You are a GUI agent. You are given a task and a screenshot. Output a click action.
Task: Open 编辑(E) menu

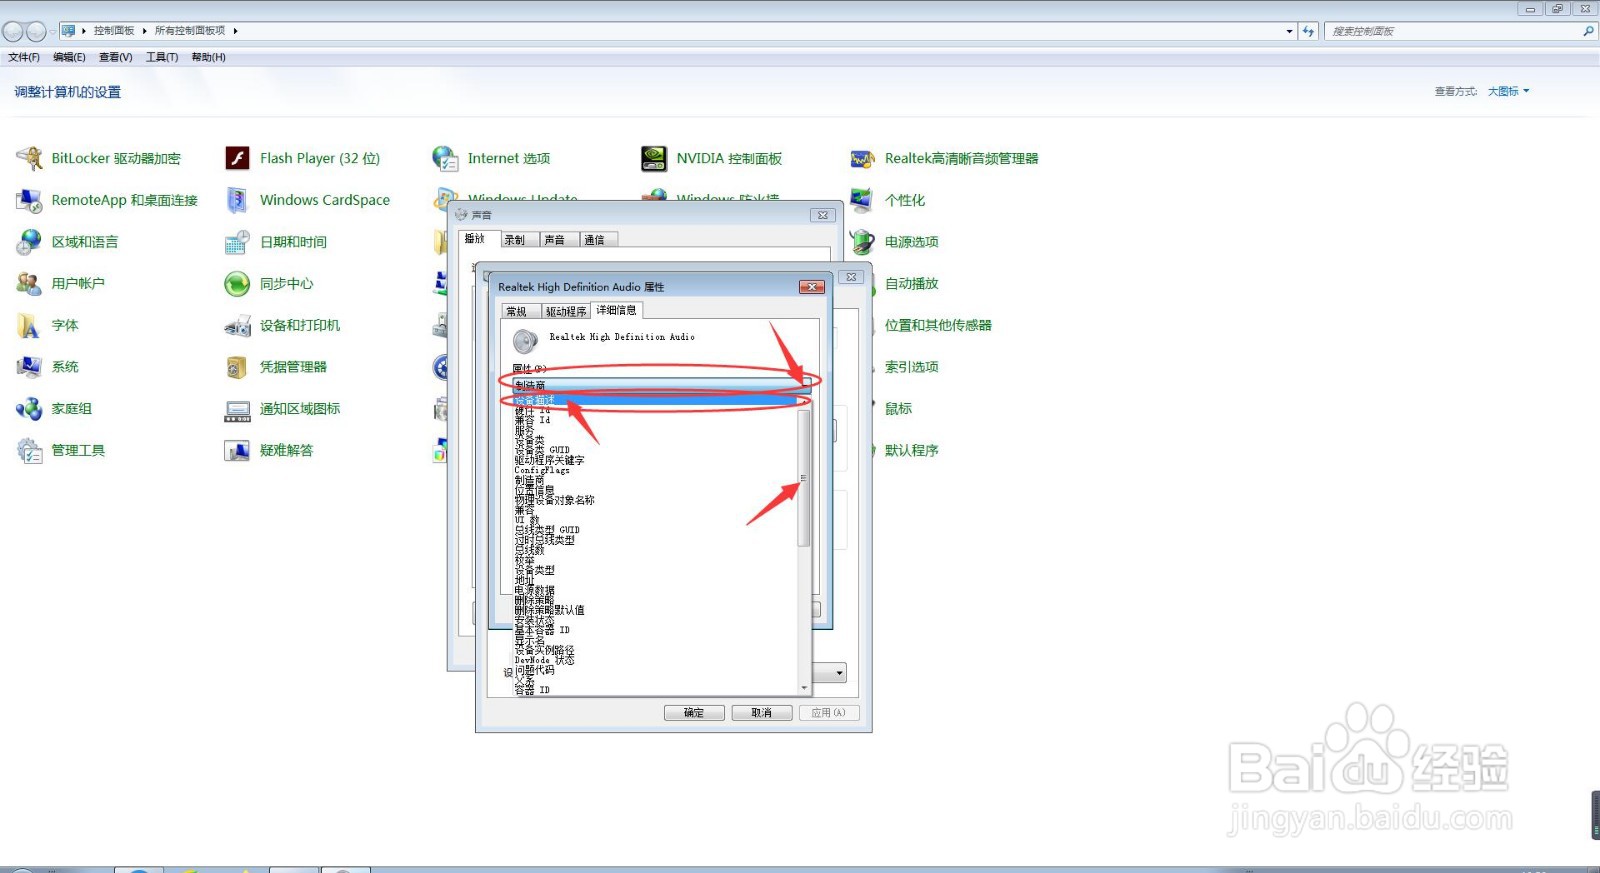[x=69, y=57]
